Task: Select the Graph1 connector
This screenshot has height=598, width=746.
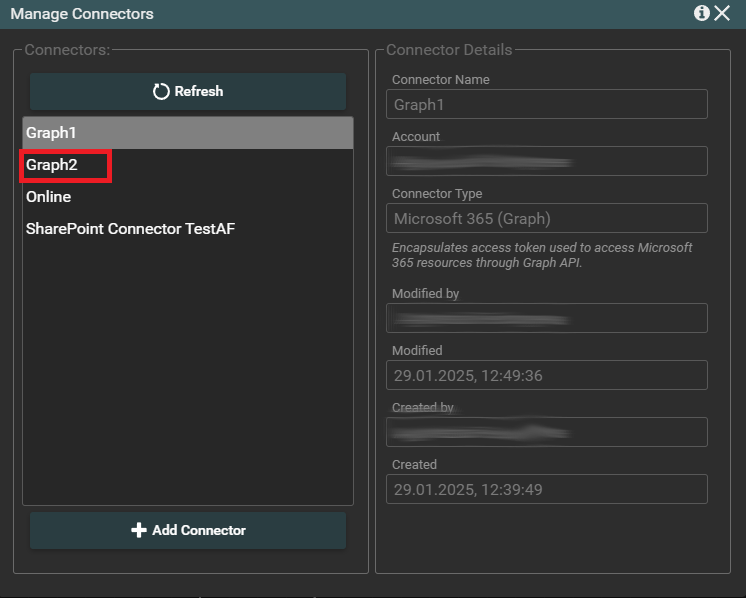Action: coord(52,132)
